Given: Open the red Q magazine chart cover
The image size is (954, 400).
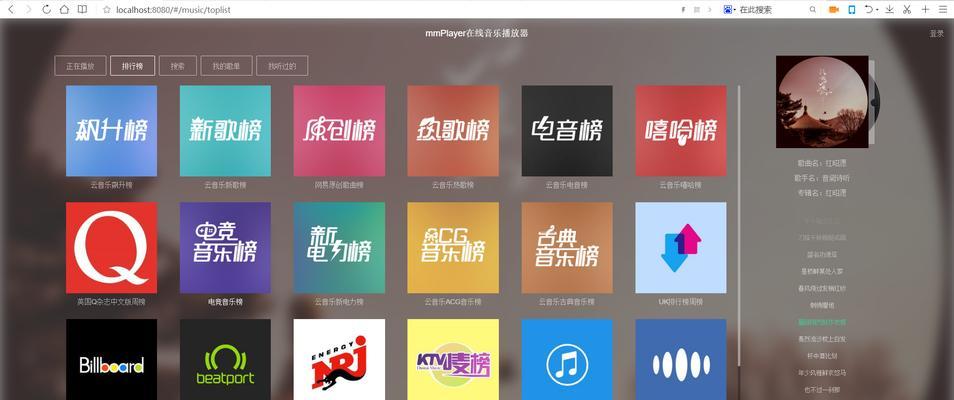Looking at the screenshot, I should pyautogui.click(x=111, y=248).
